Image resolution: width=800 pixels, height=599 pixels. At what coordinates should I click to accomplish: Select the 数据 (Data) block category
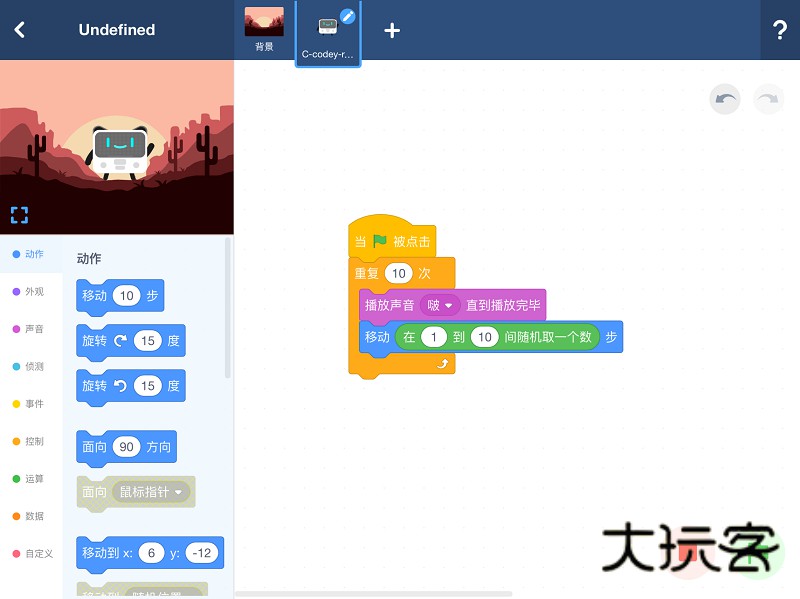click(x=31, y=517)
